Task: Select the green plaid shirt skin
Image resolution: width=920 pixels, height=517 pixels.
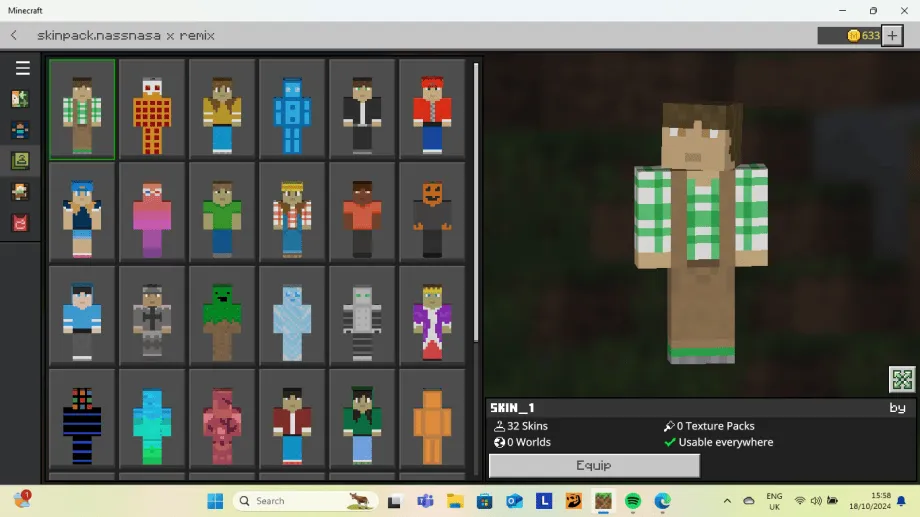Action: coord(82,109)
